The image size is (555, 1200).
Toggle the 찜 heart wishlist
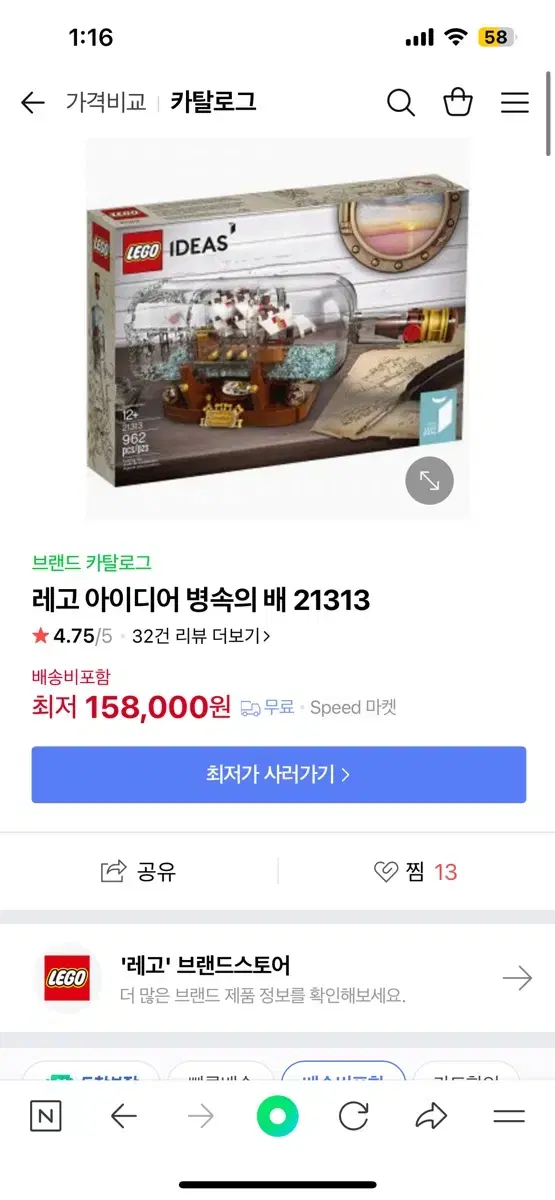click(415, 872)
